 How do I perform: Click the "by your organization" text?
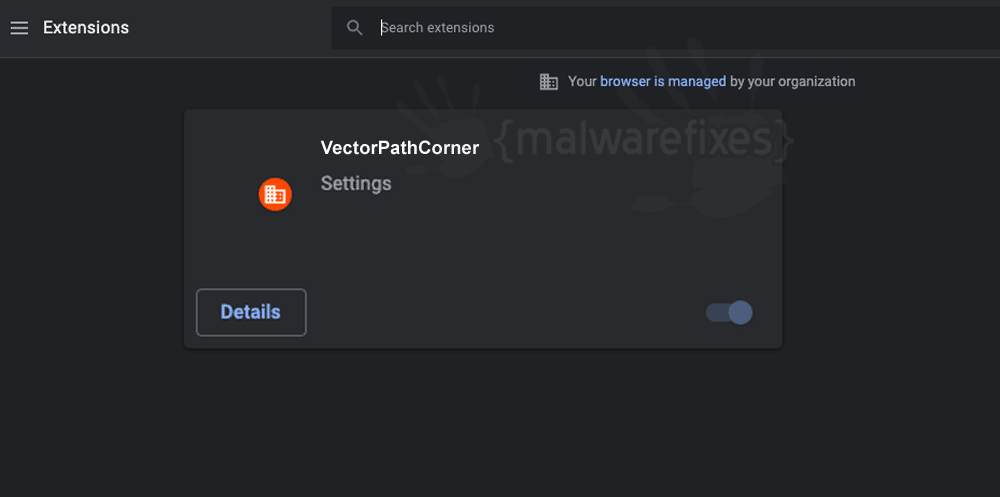[793, 82]
